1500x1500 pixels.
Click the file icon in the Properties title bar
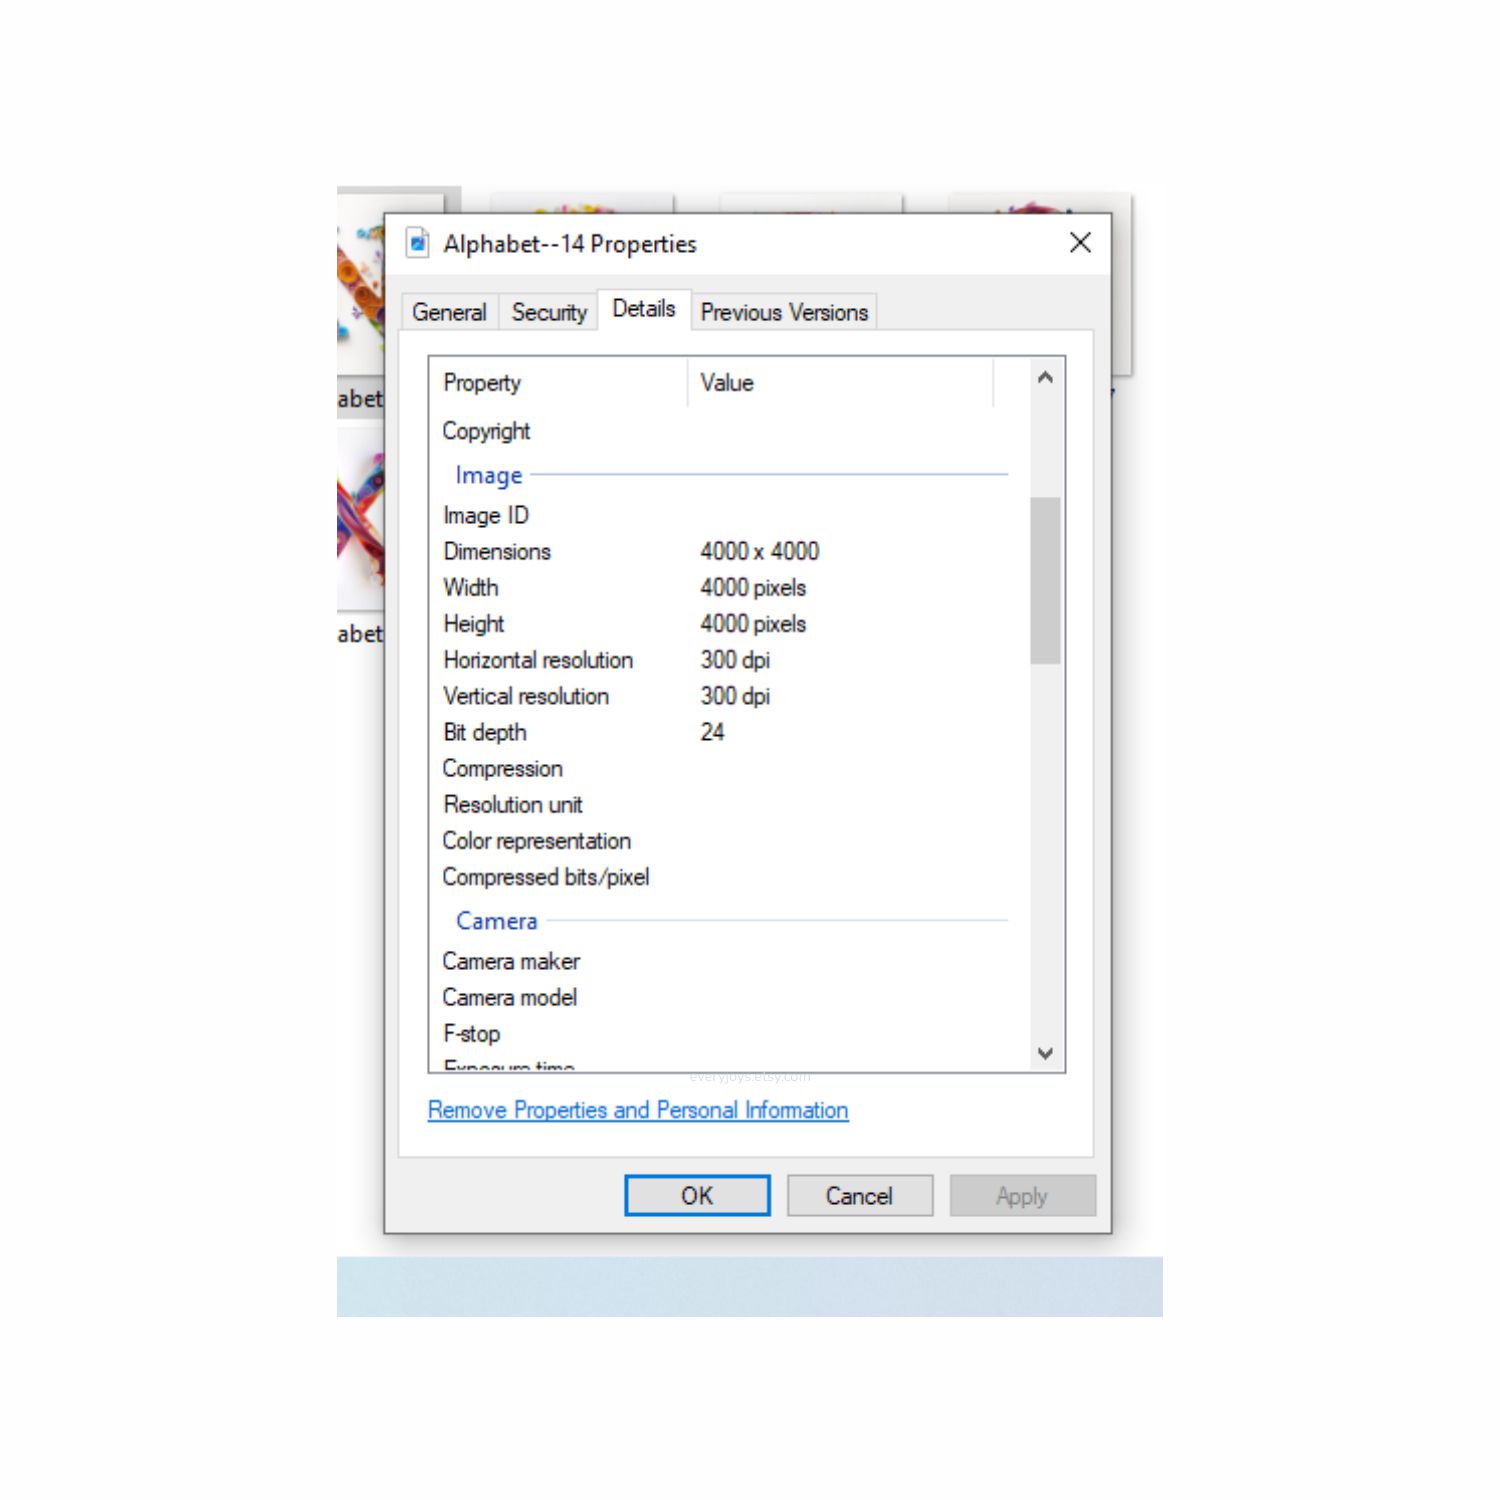(x=417, y=243)
